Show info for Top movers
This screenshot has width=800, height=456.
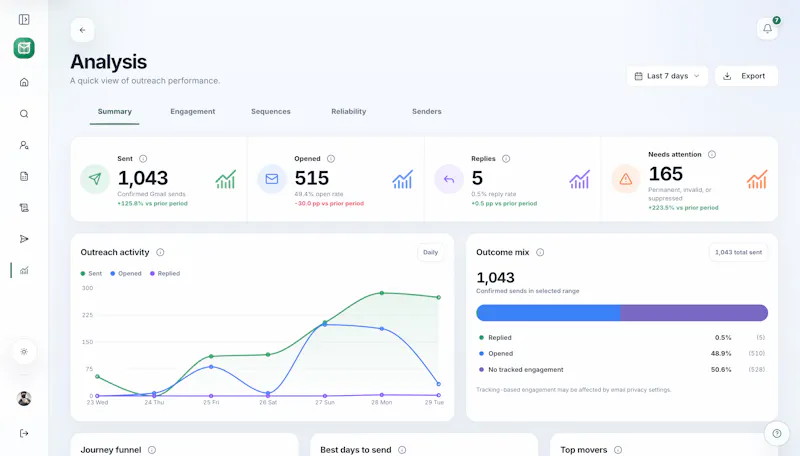618,450
